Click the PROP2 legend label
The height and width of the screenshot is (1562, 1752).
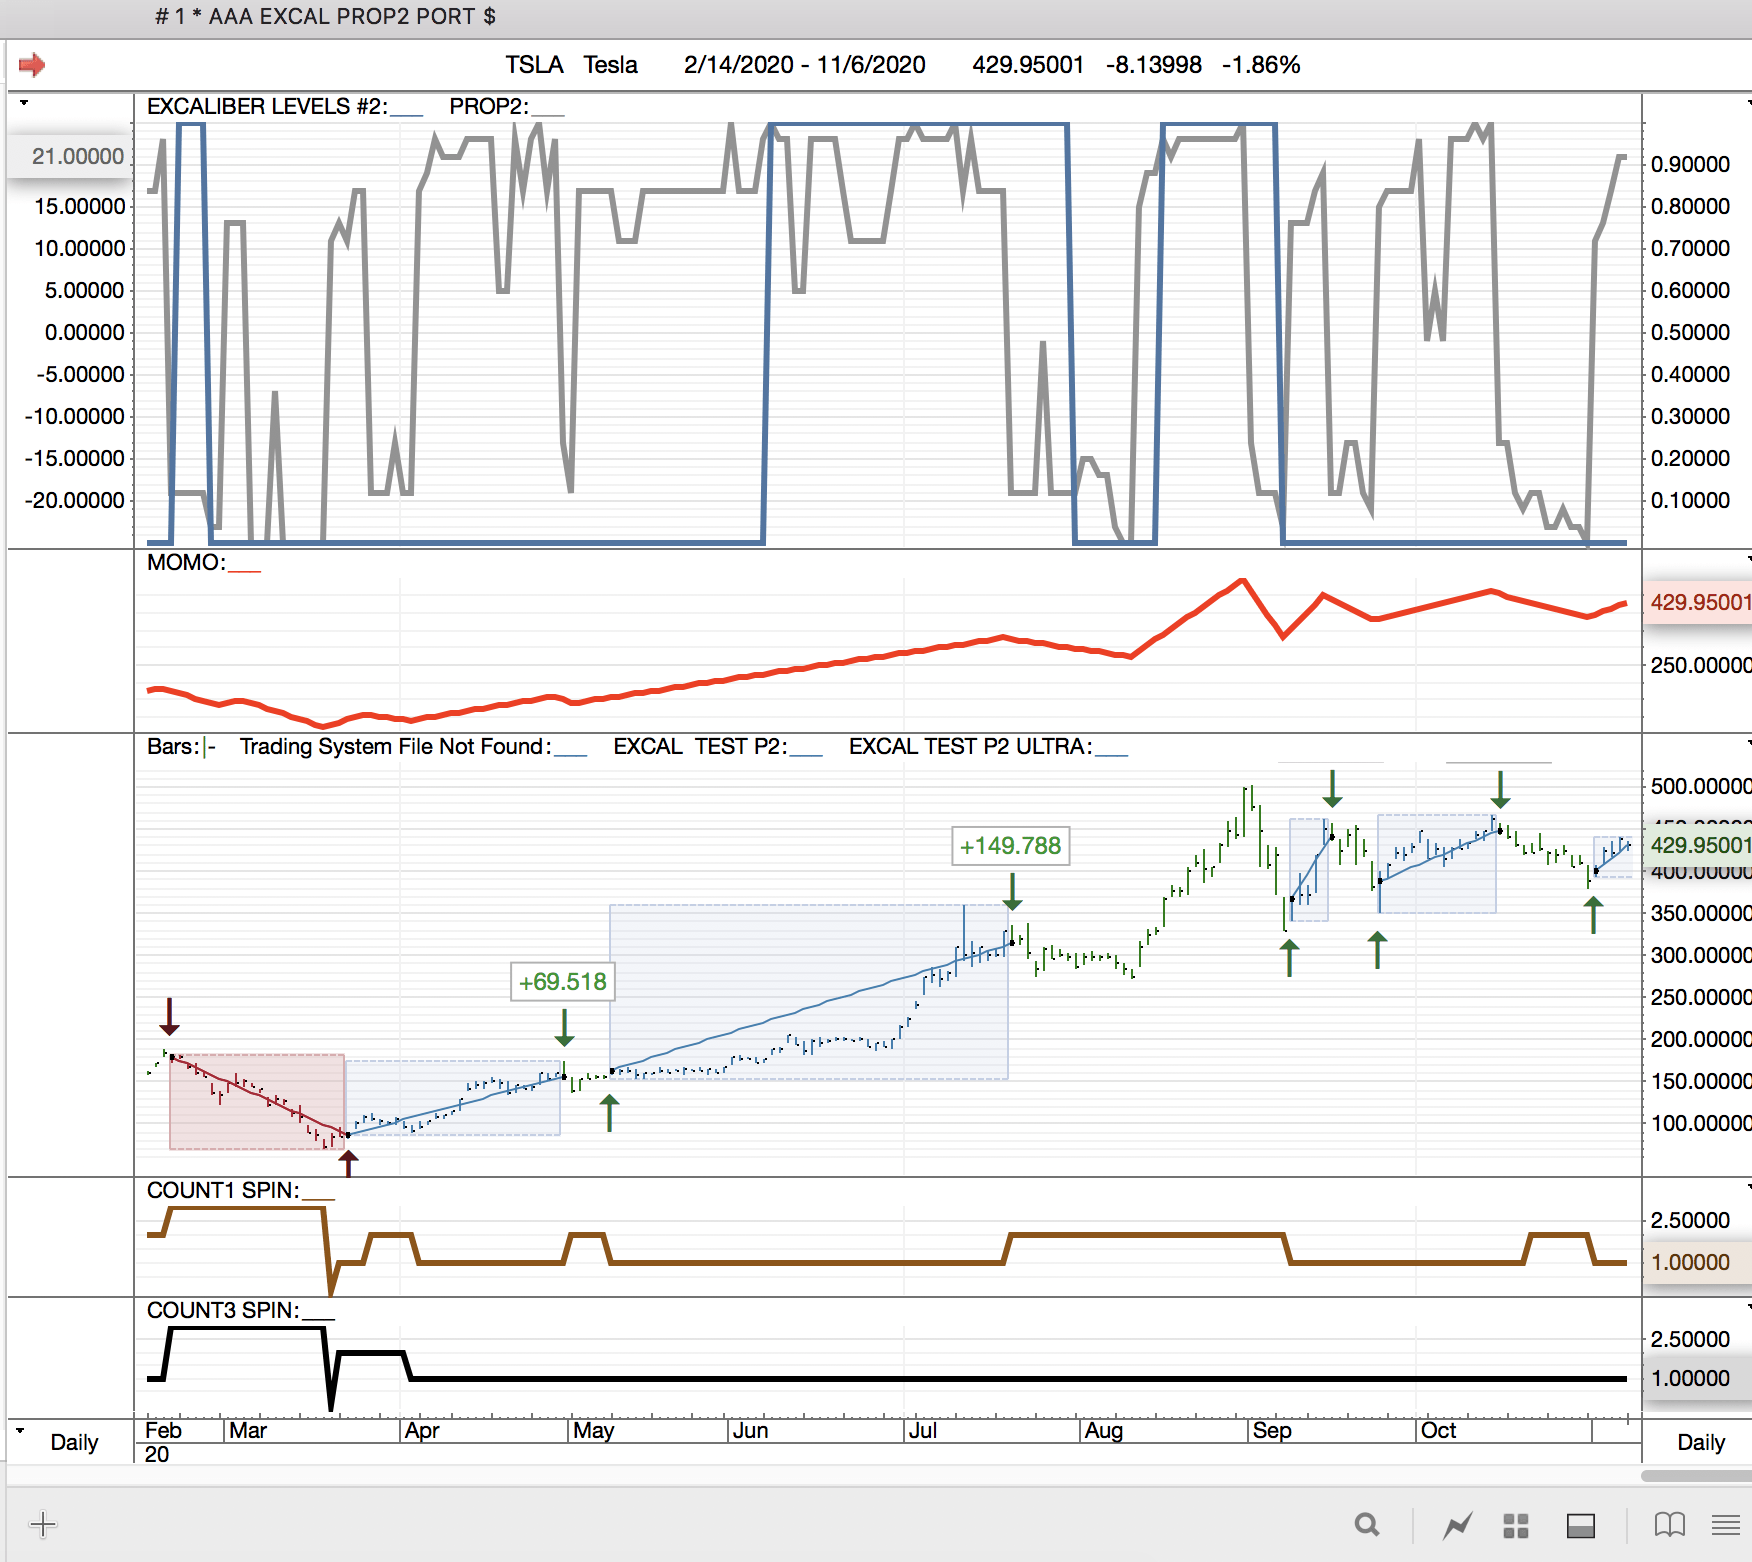(489, 107)
